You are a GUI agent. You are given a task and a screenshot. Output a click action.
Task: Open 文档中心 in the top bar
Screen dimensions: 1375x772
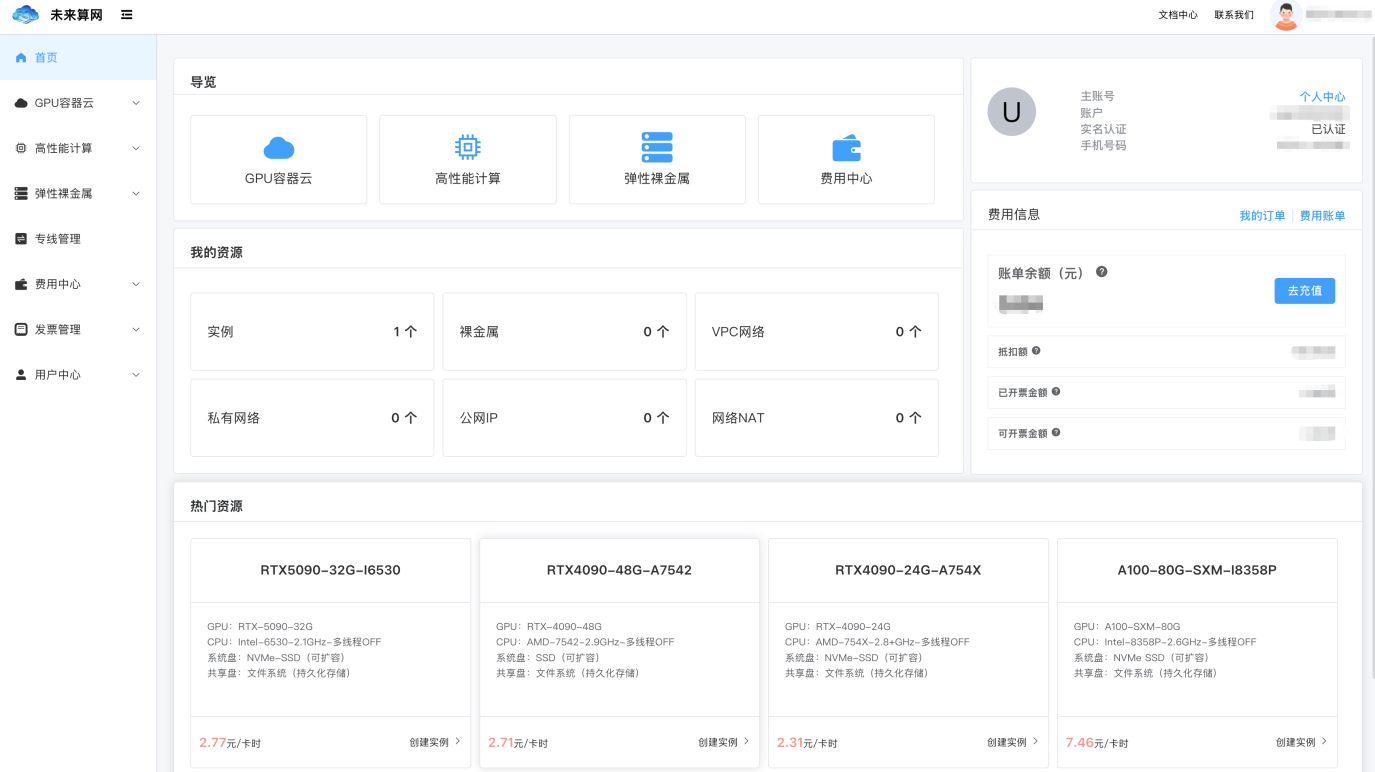[1178, 15]
